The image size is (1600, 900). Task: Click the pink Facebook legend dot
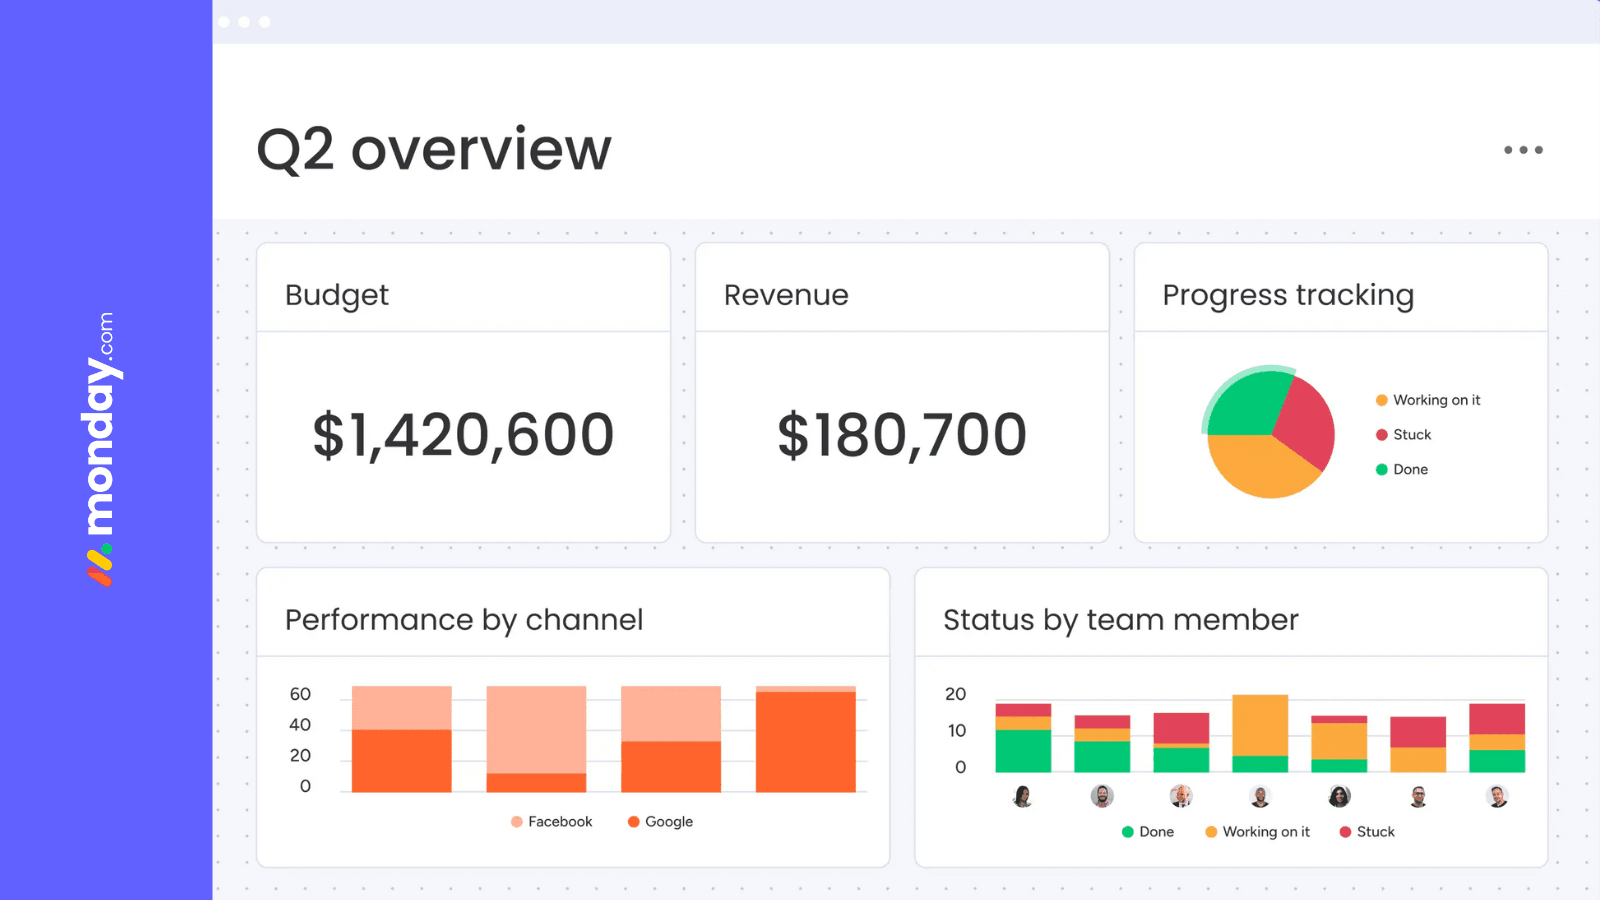(515, 821)
